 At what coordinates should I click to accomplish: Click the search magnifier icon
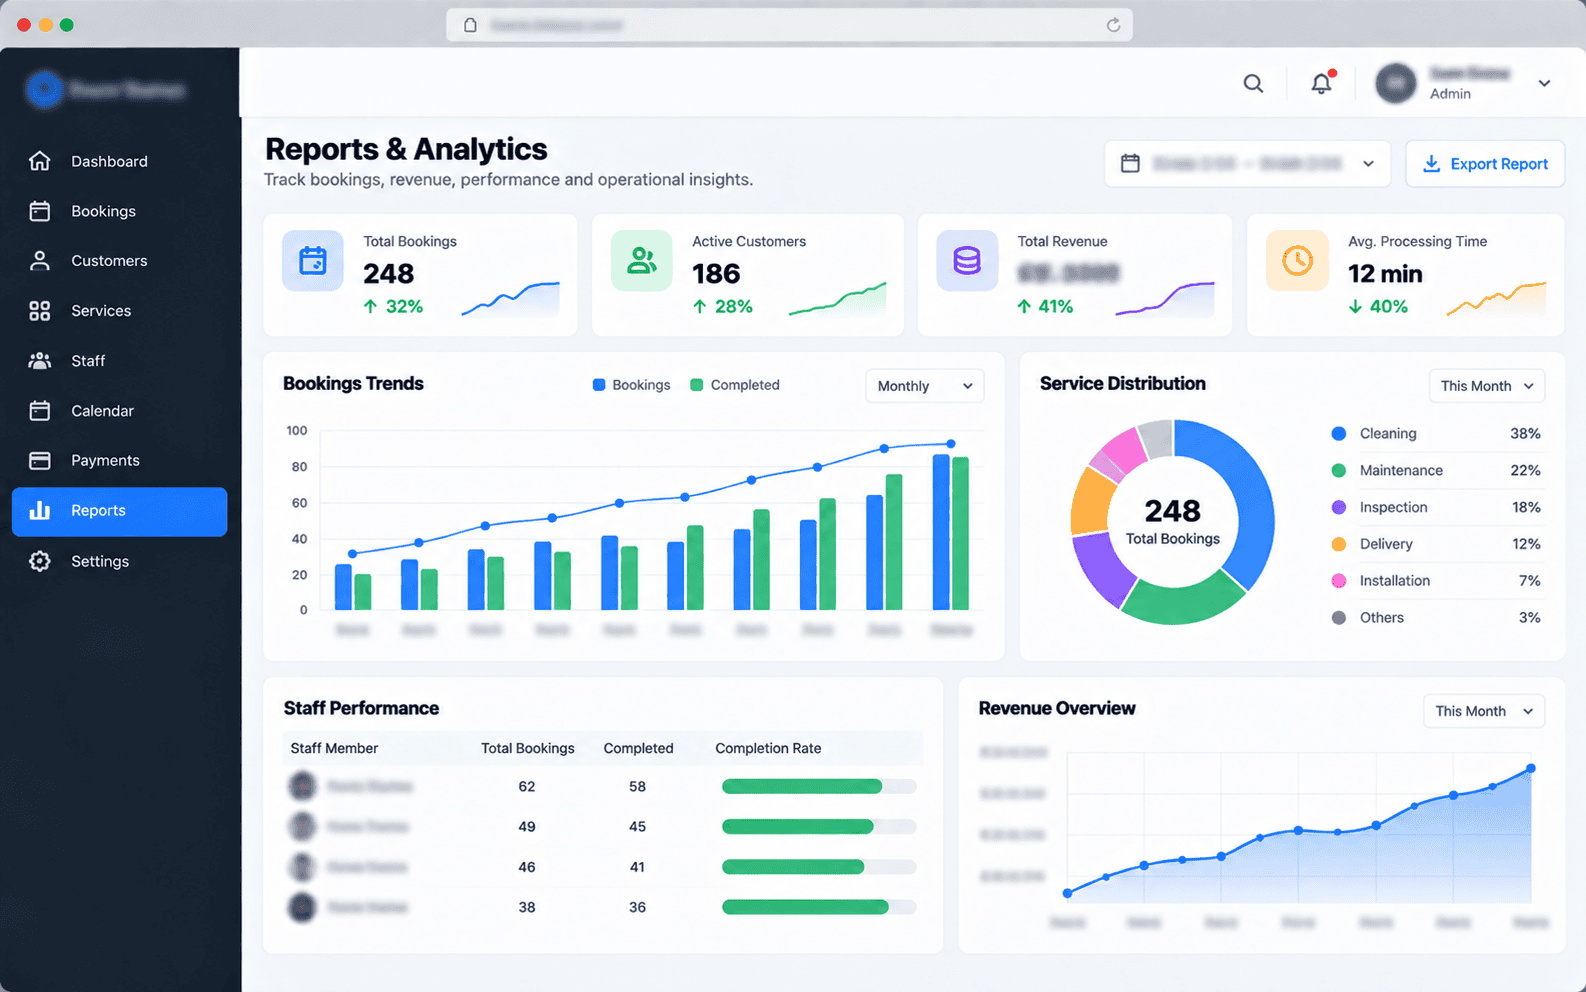point(1253,84)
